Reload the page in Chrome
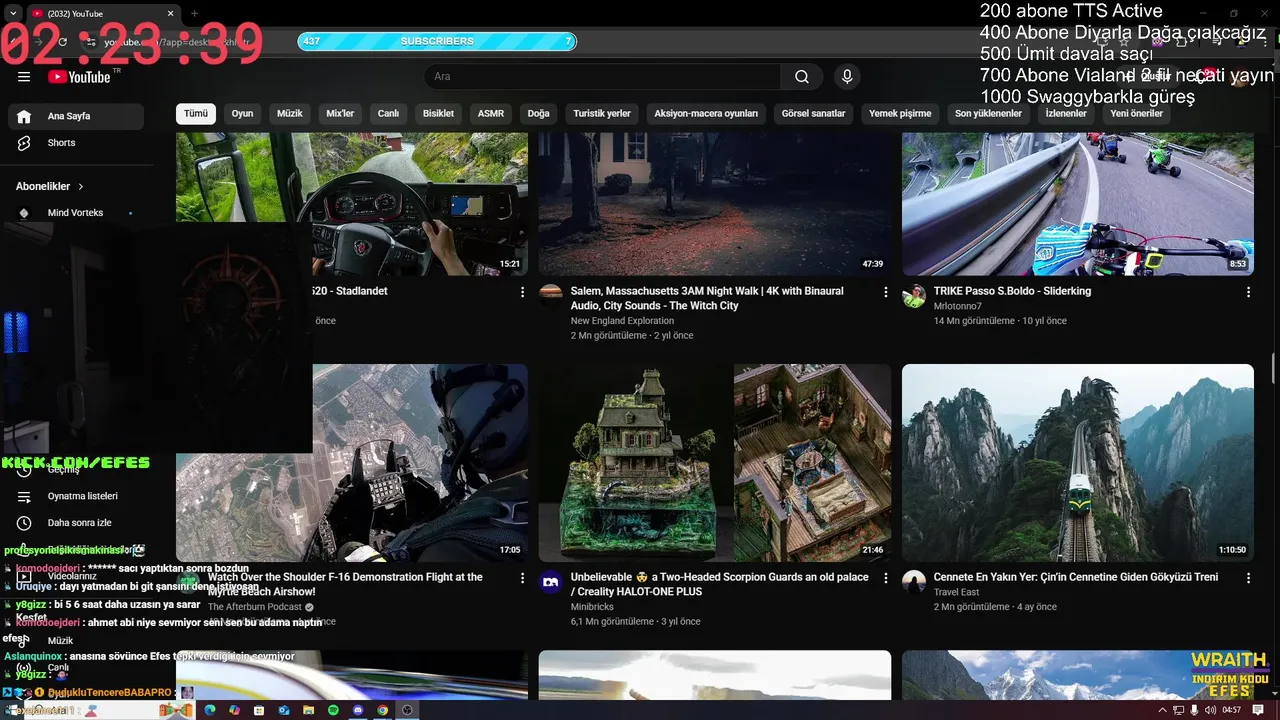The height and width of the screenshot is (720, 1280). point(62,42)
